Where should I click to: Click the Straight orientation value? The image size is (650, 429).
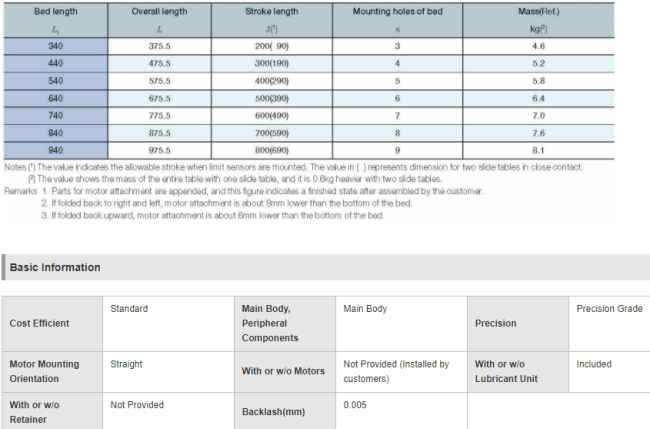click(x=126, y=364)
